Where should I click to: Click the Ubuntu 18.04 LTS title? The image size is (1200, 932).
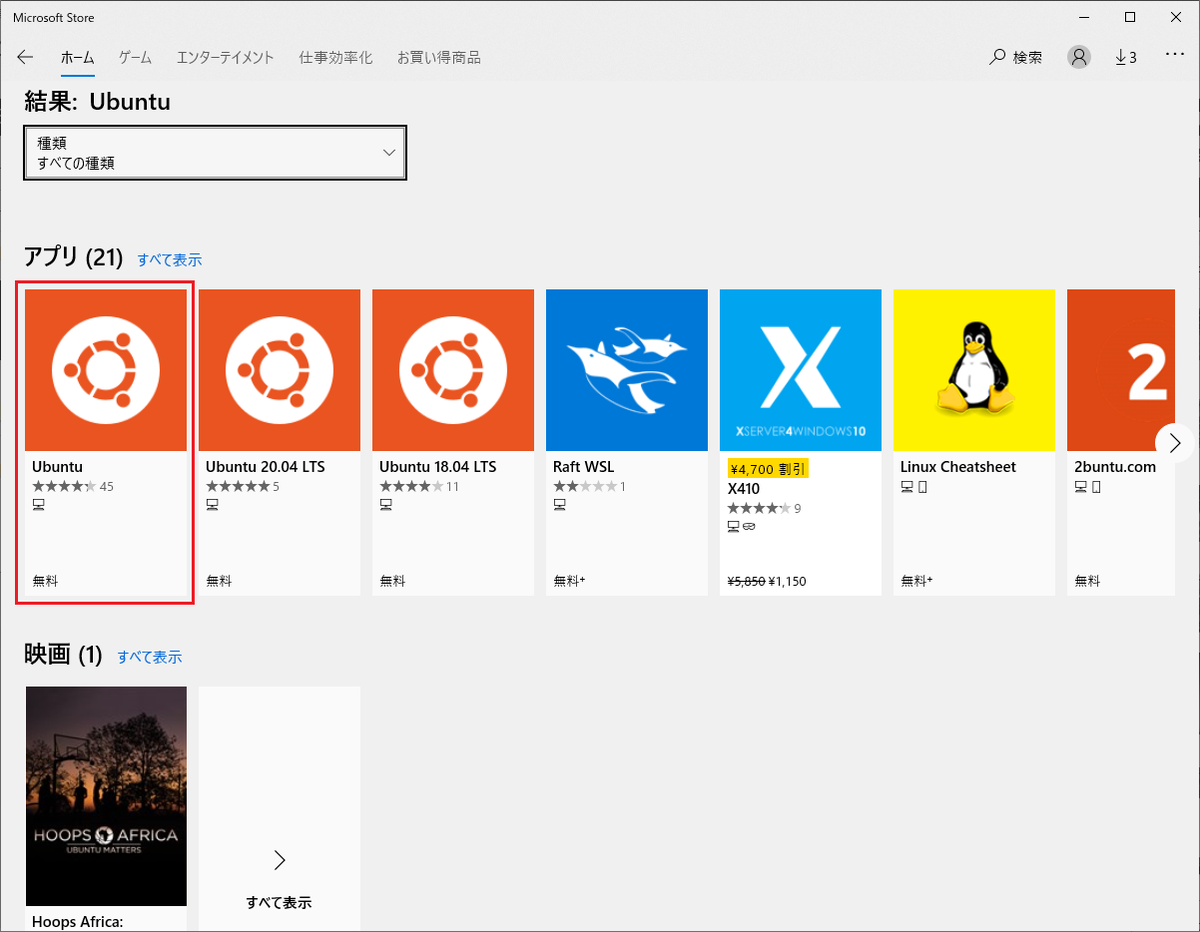pos(438,467)
